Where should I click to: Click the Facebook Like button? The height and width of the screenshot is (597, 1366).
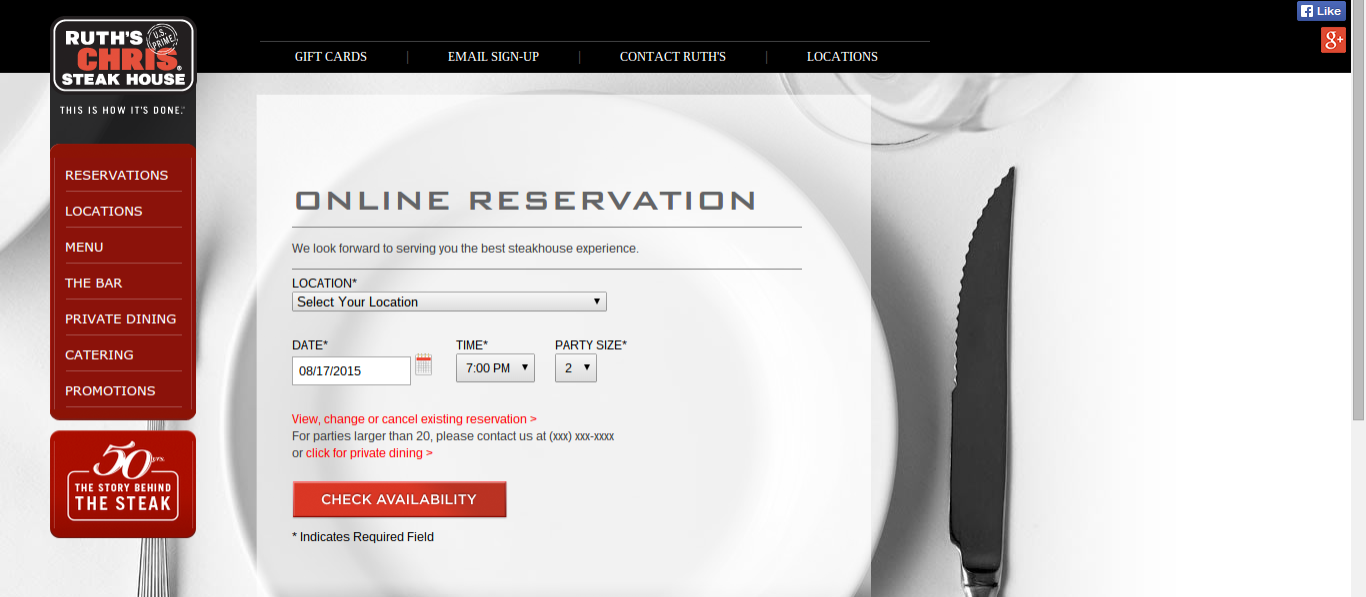coord(1321,11)
